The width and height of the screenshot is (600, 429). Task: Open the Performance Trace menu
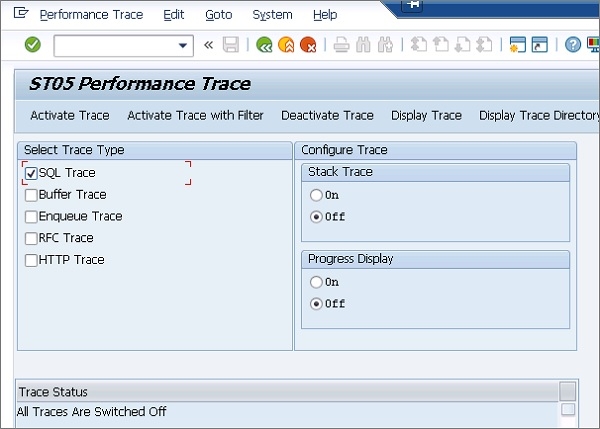coord(91,15)
